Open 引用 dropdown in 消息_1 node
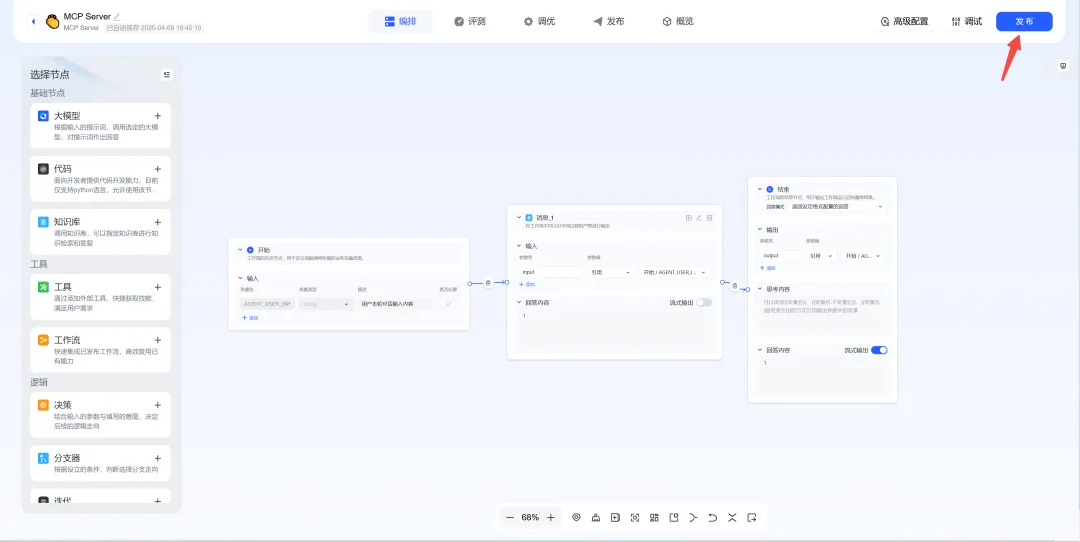The image size is (1080, 542). coord(610,272)
